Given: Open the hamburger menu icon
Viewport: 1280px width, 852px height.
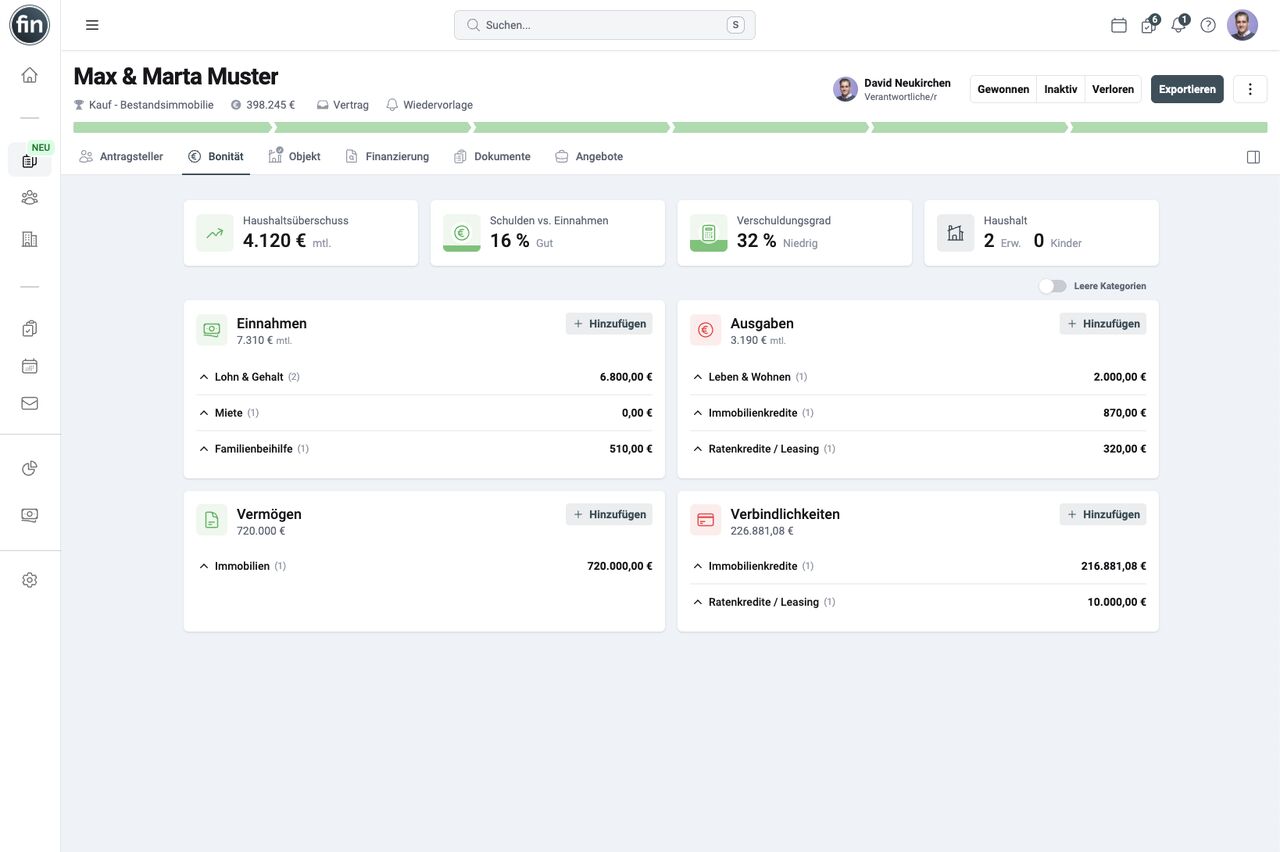Looking at the screenshot, I should pos(92,25).
